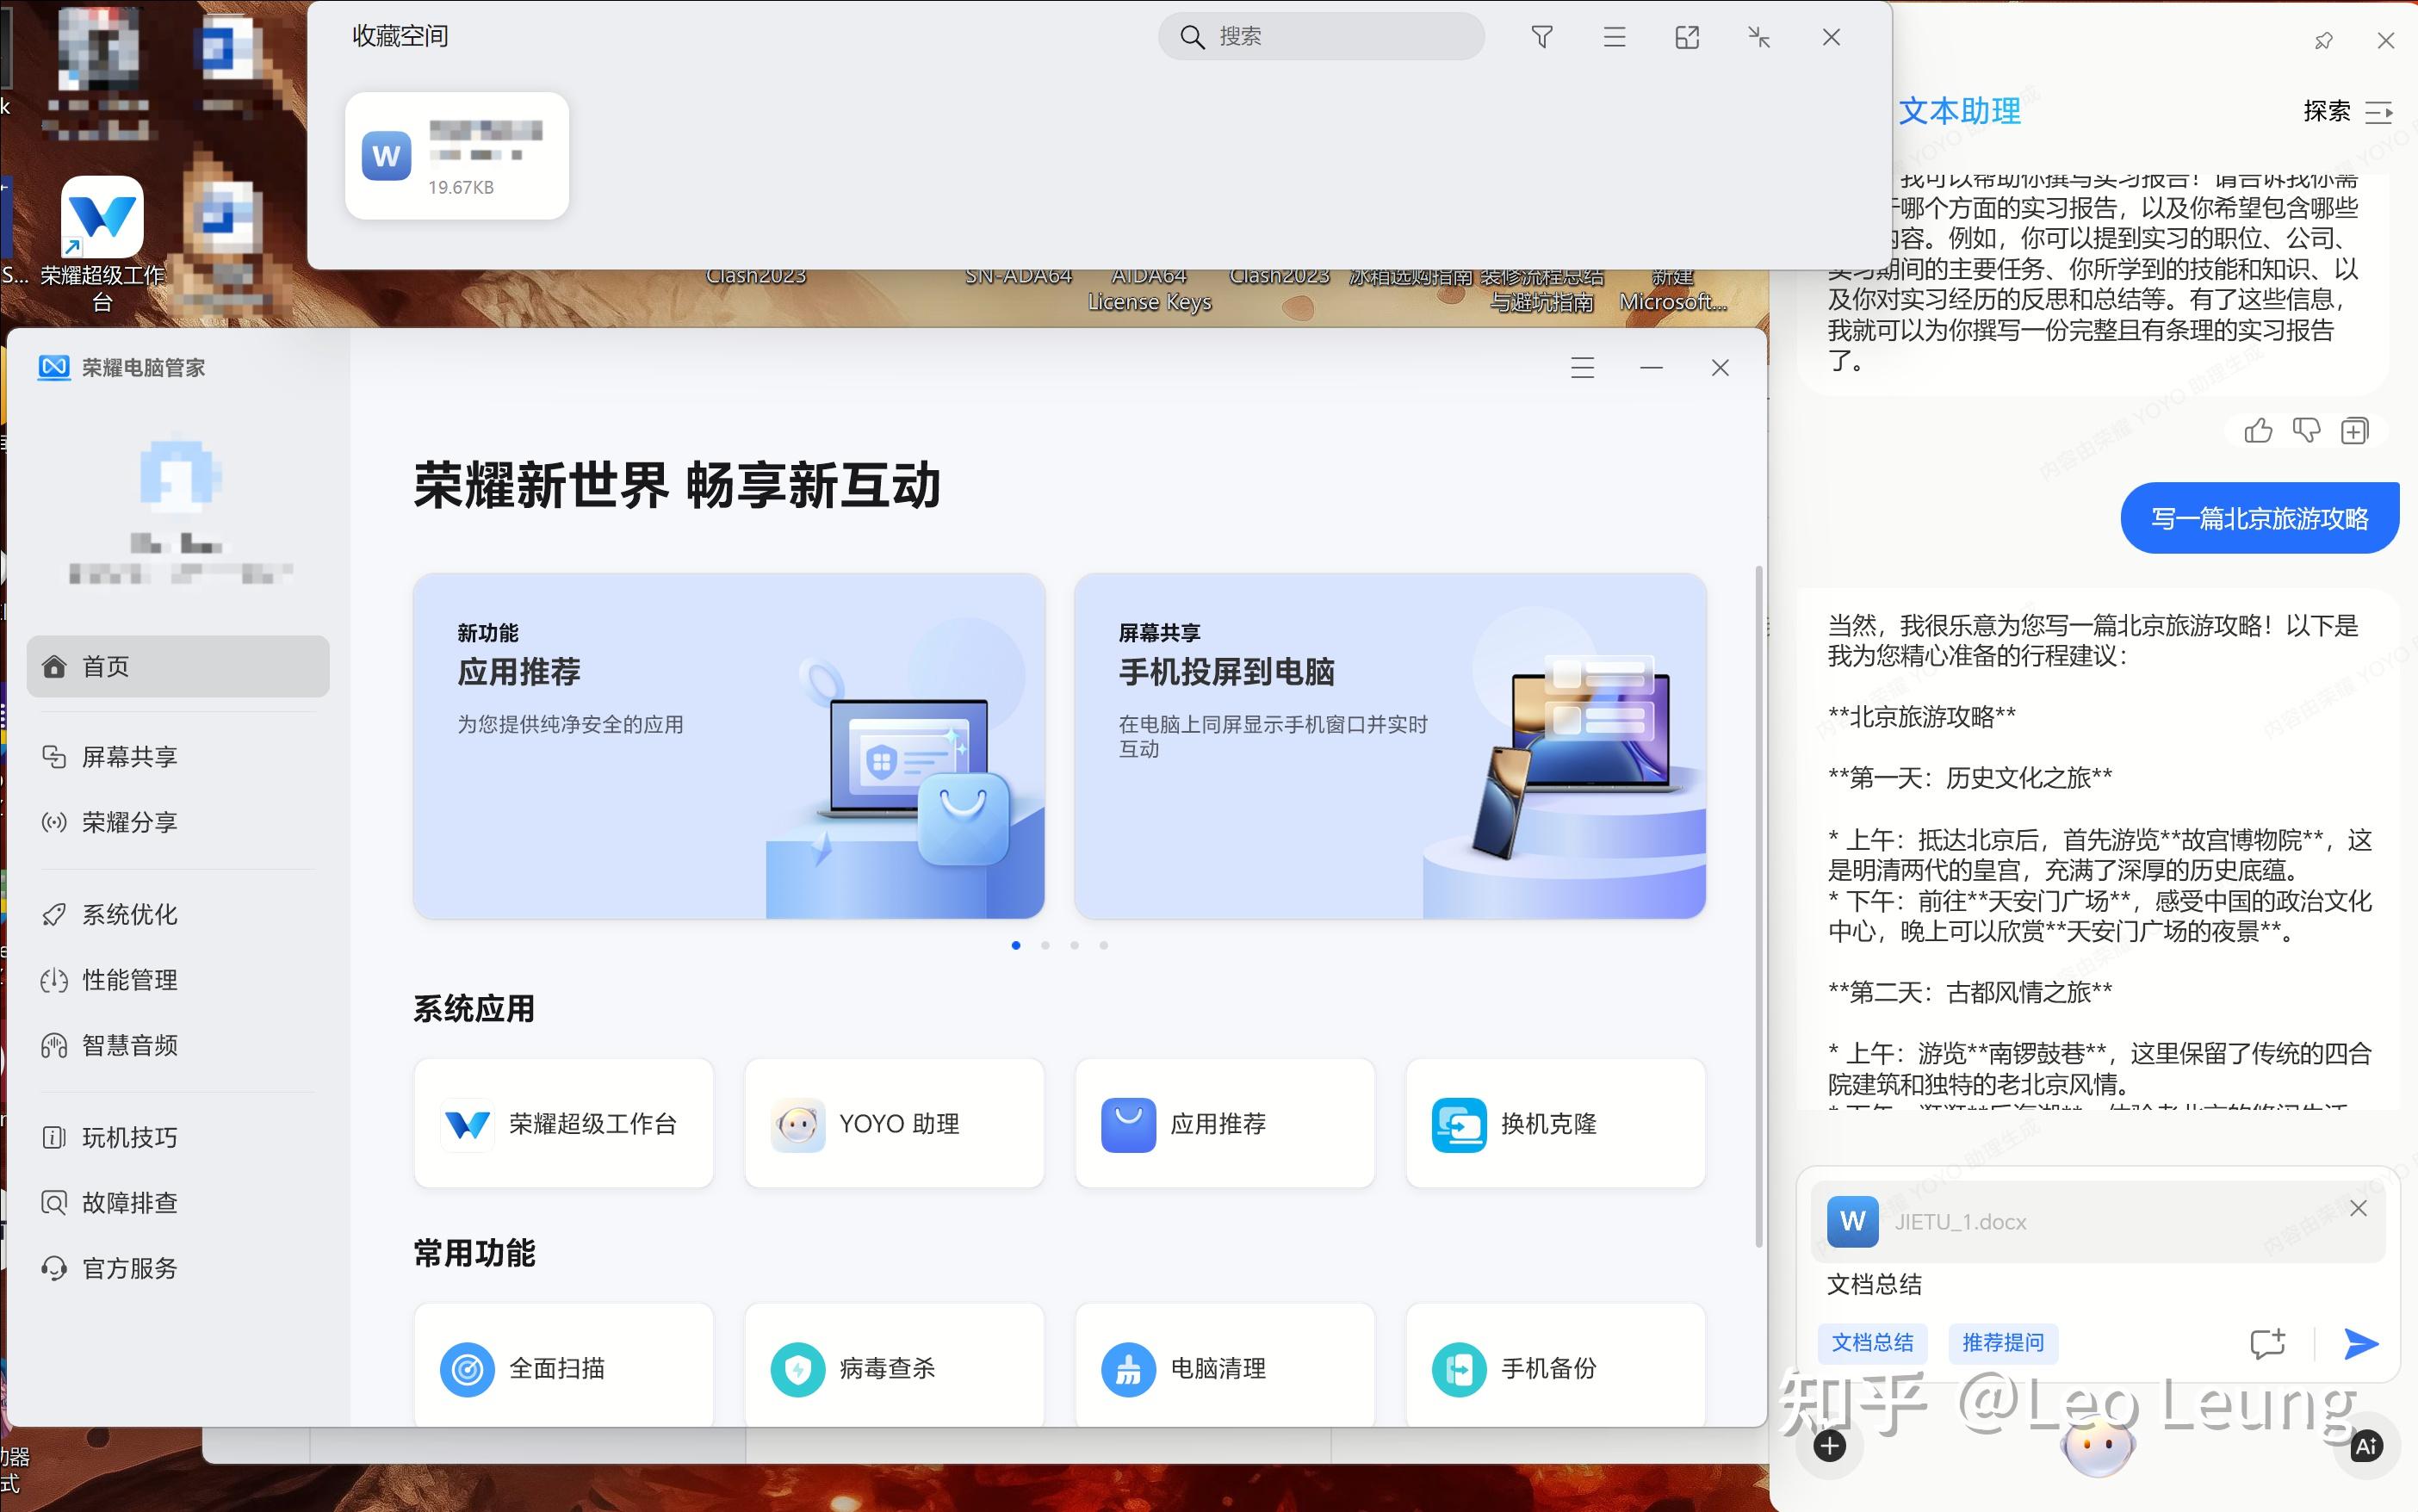Choose the 推荐提问 suggestion chip
Viewport: 2418px width, 1512px height.
[x=2002, y=1343]
